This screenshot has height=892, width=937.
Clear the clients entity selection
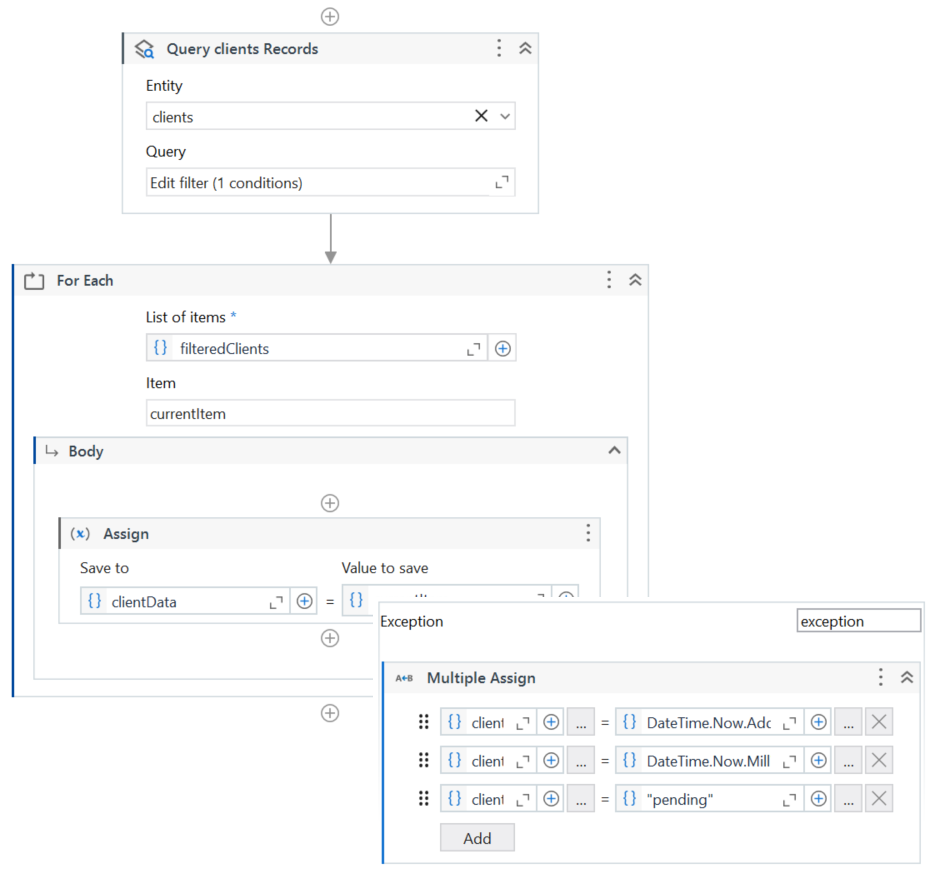[x=481, y=116]
